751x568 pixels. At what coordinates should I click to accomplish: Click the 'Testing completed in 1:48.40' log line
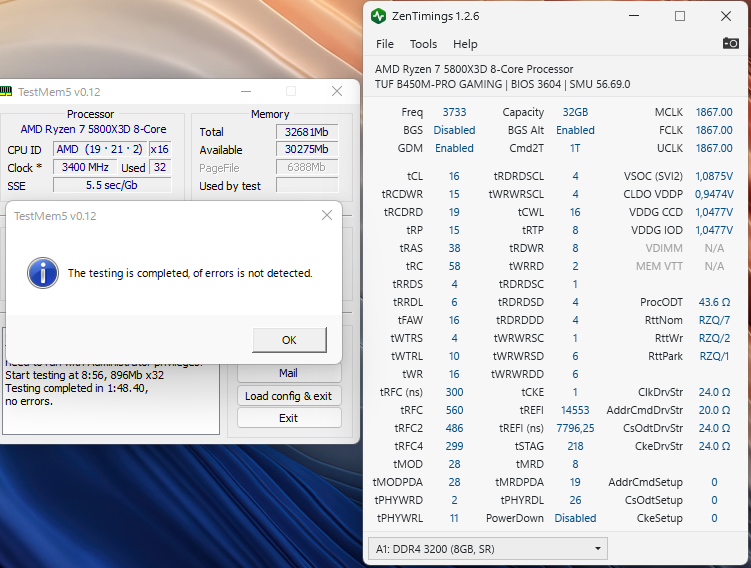(x=77, y=388)
